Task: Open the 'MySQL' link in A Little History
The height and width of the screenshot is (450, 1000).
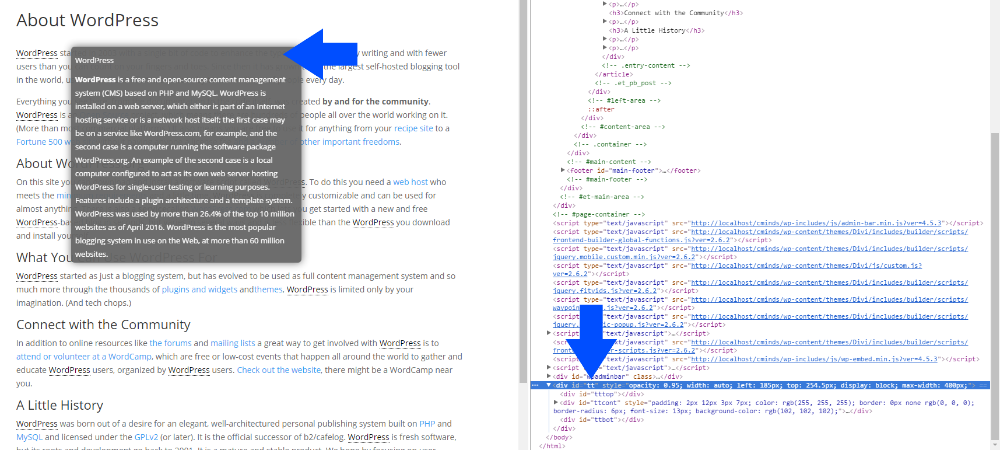Action: (29, 437)
